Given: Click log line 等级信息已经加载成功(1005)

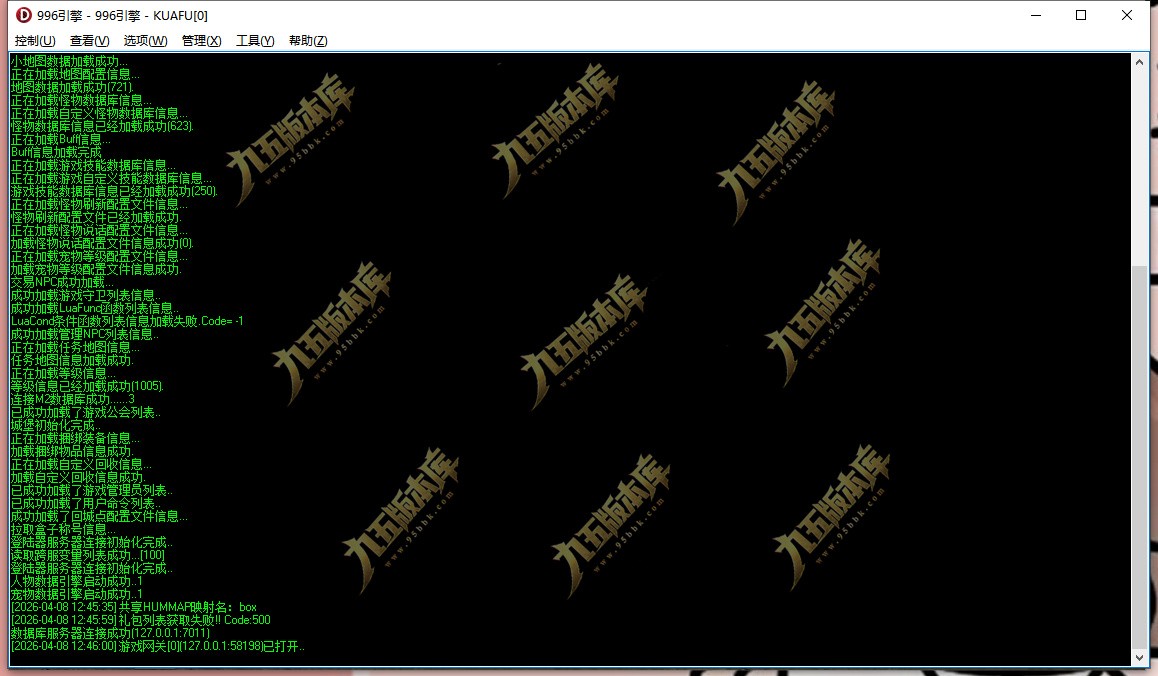Looking at the screenshot, I should [87, 386].
